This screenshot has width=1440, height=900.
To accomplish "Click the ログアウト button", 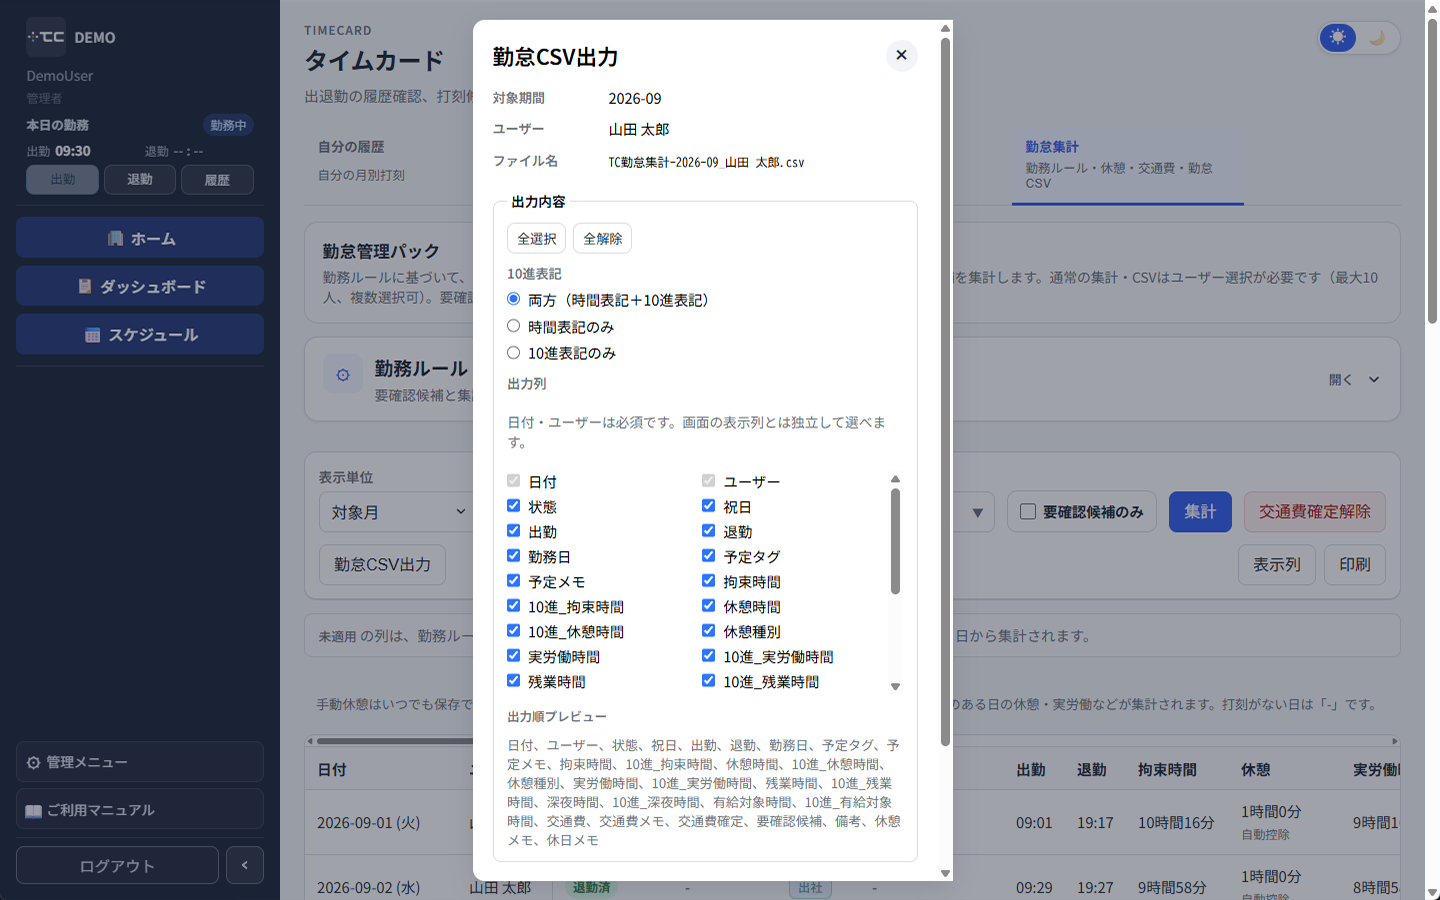I will 117,865.
